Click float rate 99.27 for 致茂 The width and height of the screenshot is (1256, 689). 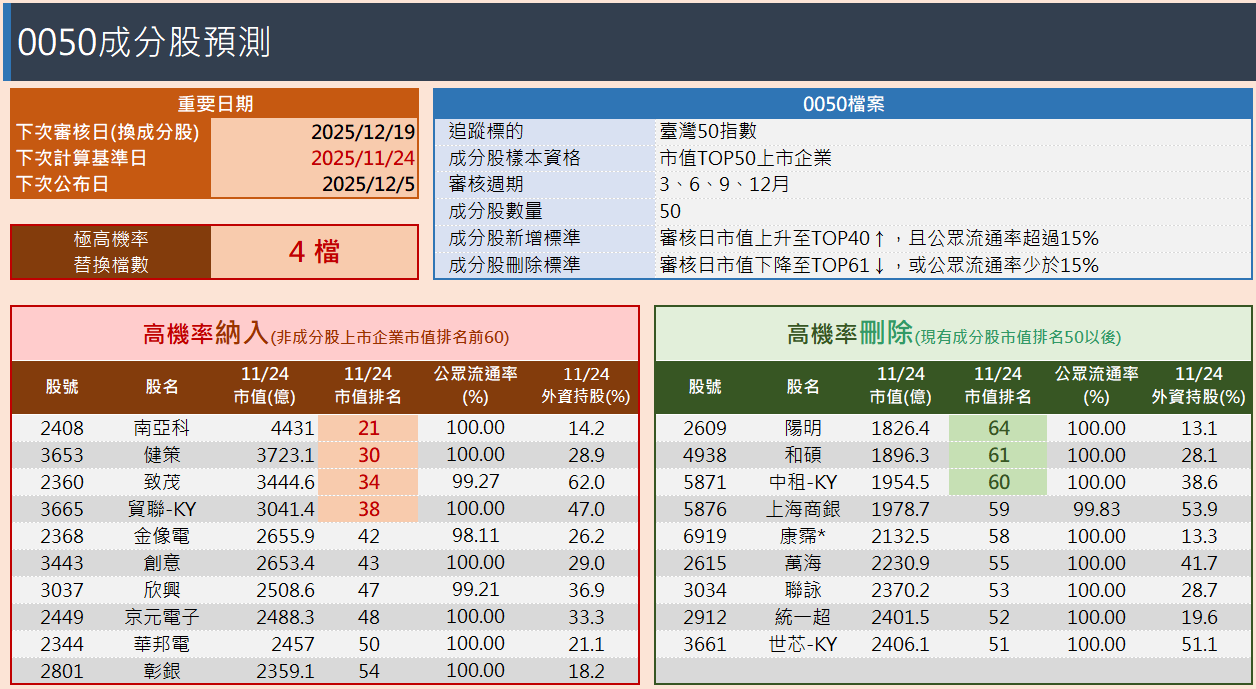click(475, 482)
